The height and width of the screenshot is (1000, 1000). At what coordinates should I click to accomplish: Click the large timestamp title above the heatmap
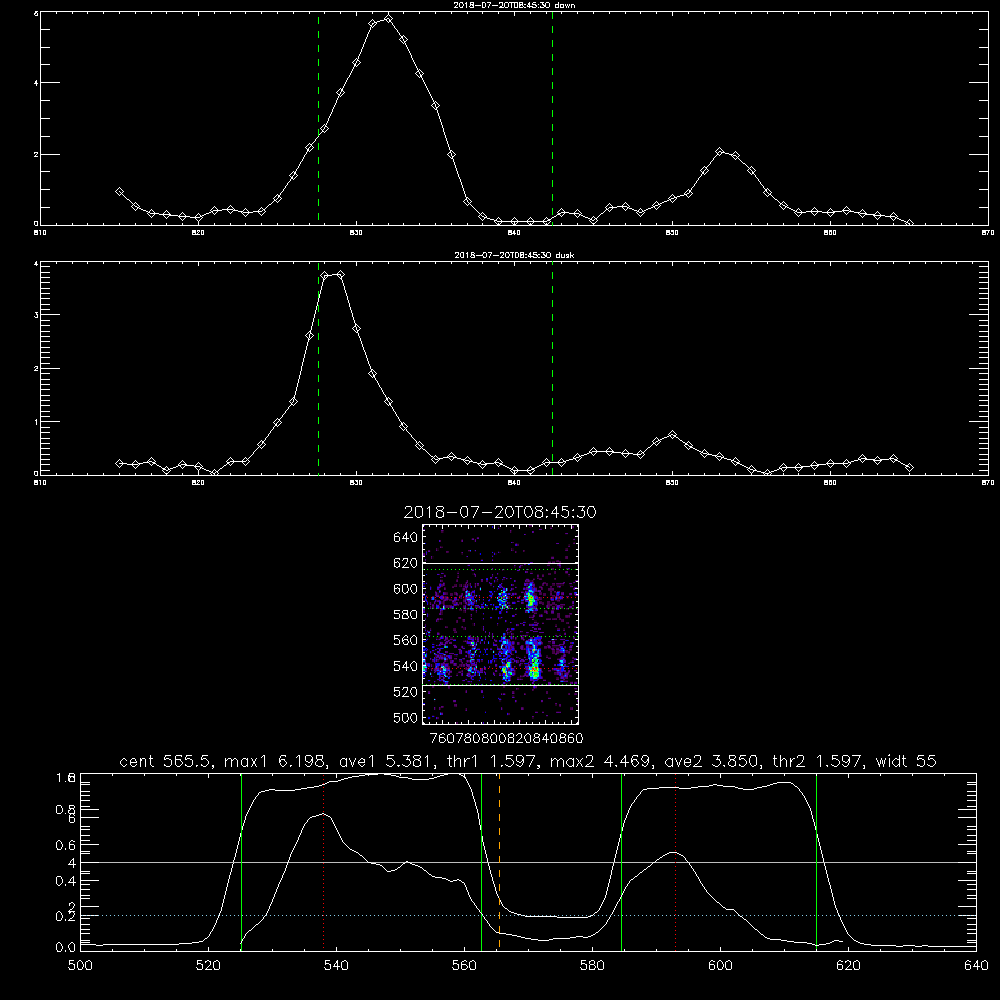pyautogui.click(x=500, y=512)
